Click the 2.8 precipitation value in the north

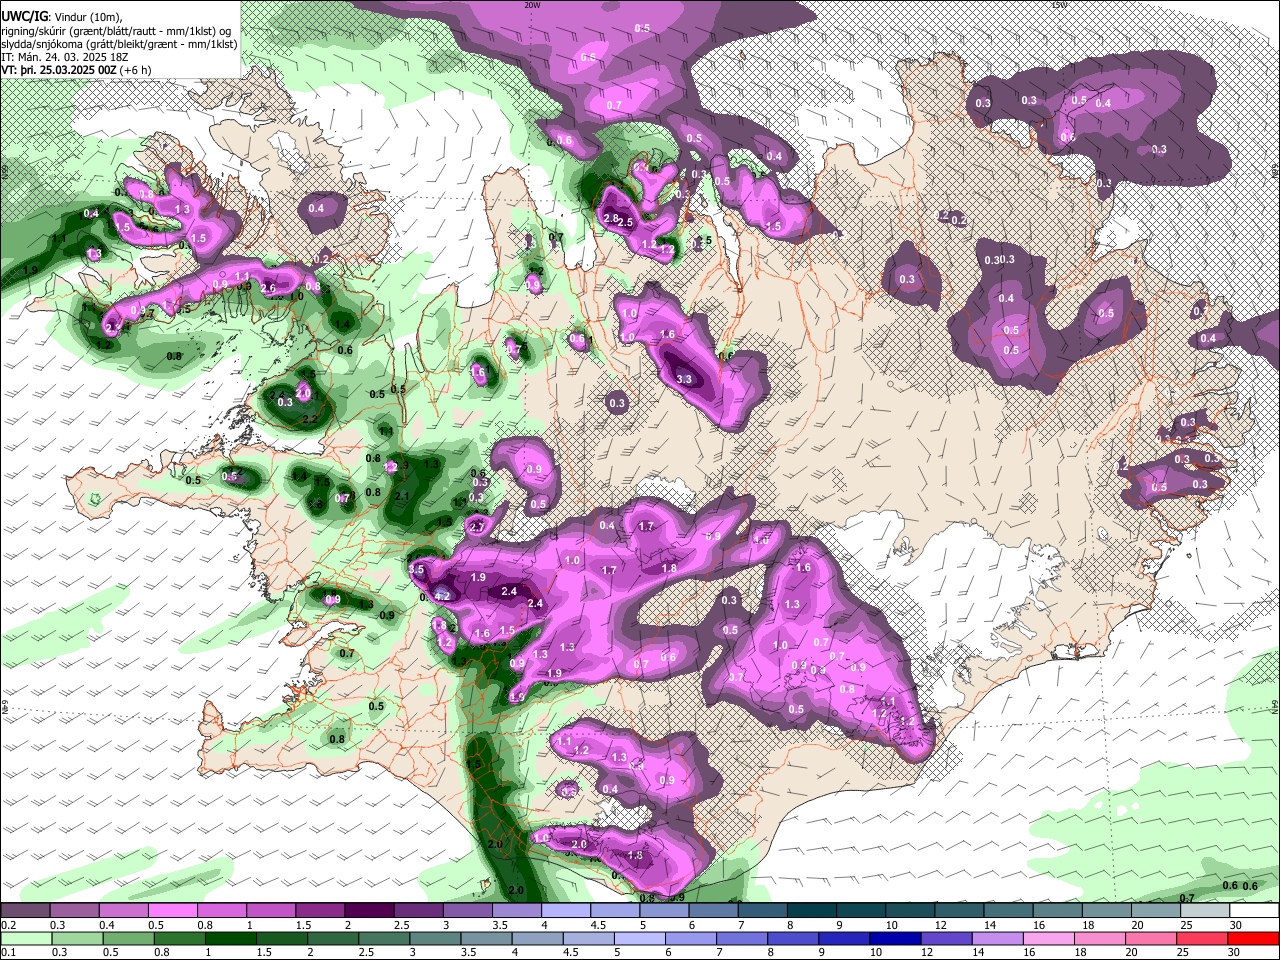[613, 218]
